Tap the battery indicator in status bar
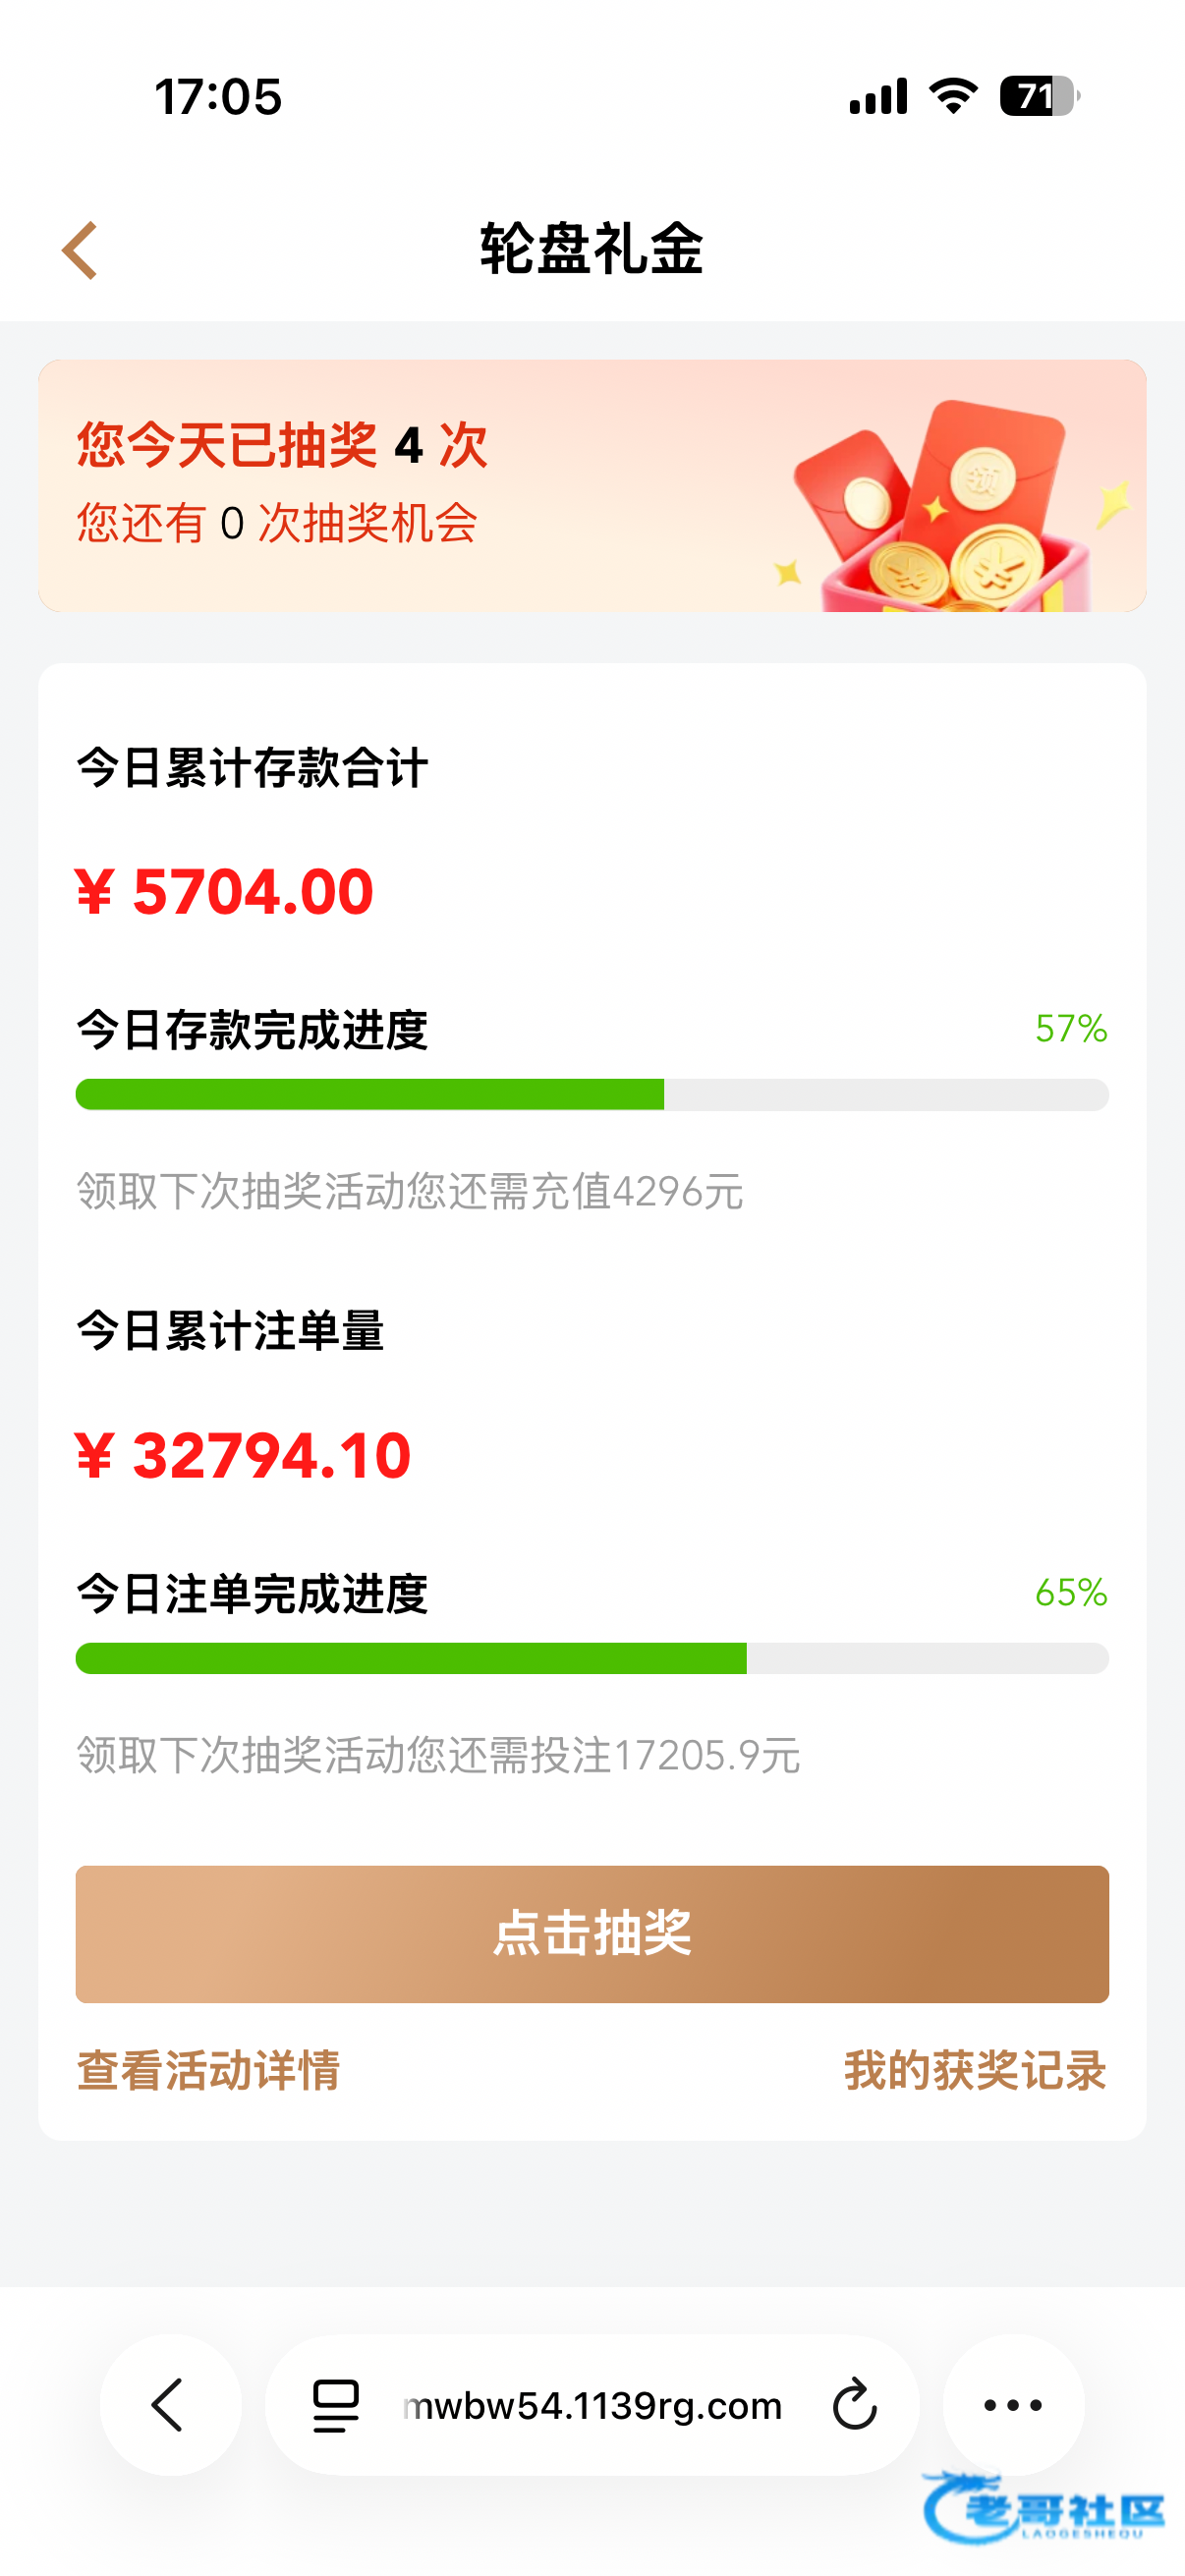 pyautogui.click(x=1038, y=97)
